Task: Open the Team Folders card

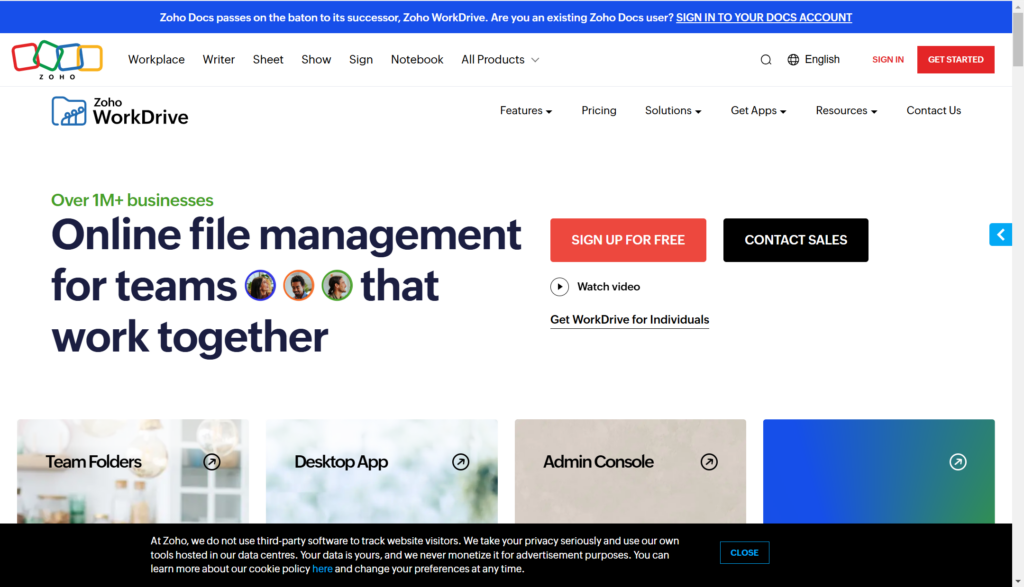Action: tap(133, 471)
